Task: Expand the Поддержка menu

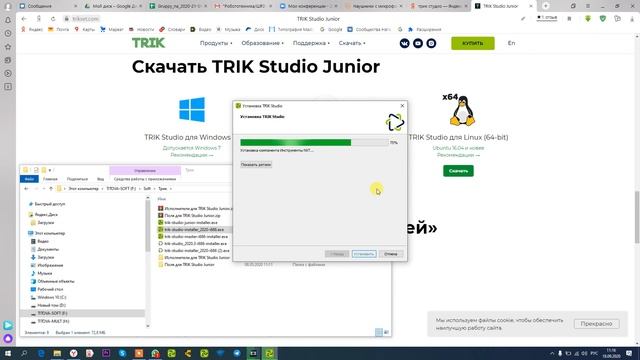Action: (311, 43)
